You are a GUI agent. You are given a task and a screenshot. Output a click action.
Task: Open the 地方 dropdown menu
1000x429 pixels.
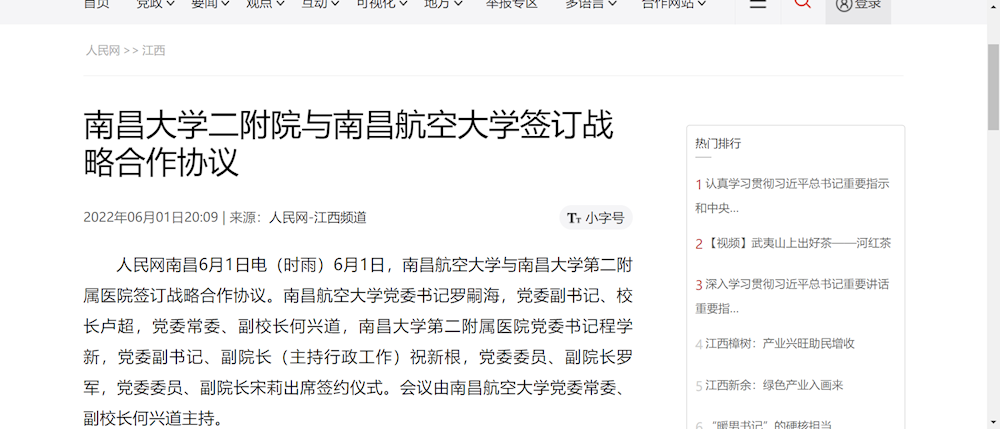pos(443,3)
